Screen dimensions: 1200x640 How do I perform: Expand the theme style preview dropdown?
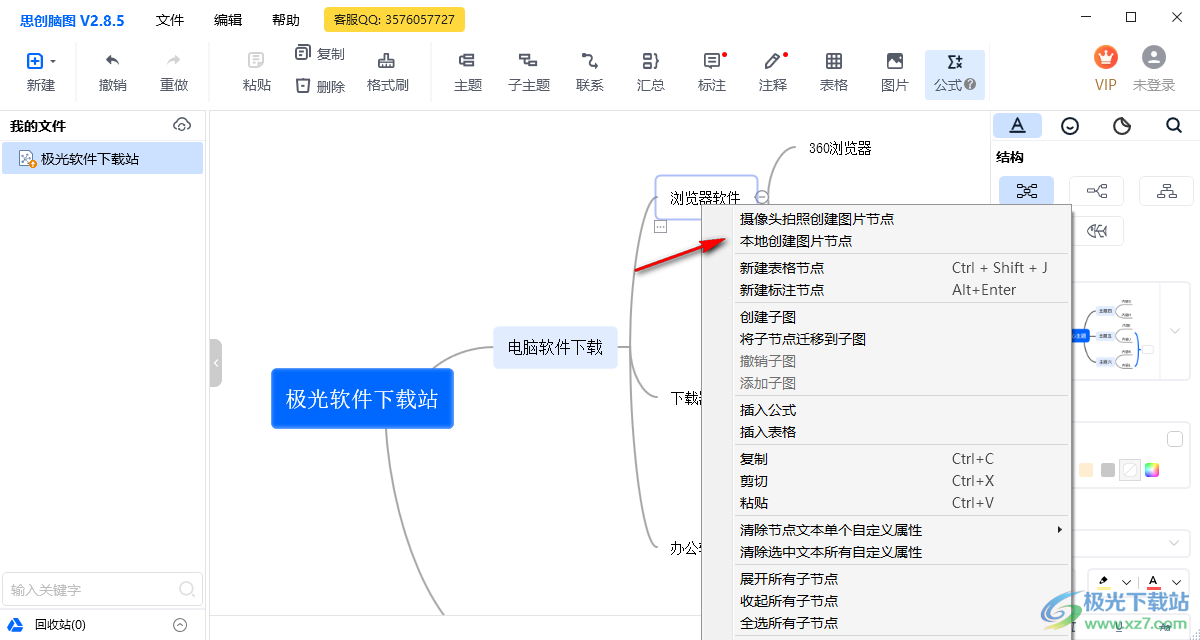[1175, 331]
